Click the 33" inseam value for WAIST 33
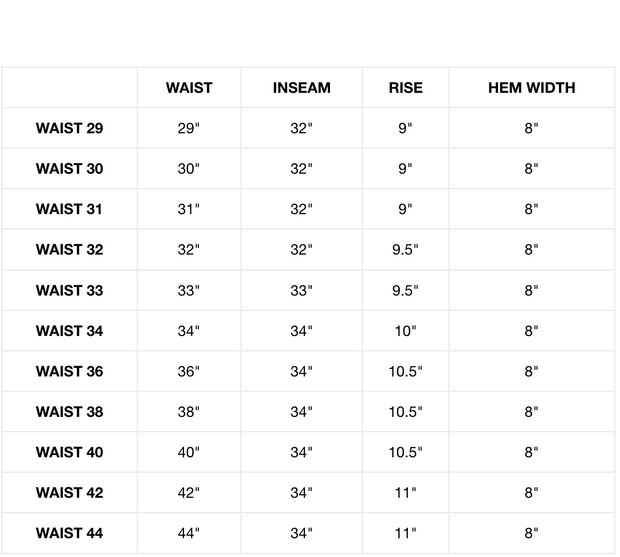The image size is (620, 557). tap(301, 290)
